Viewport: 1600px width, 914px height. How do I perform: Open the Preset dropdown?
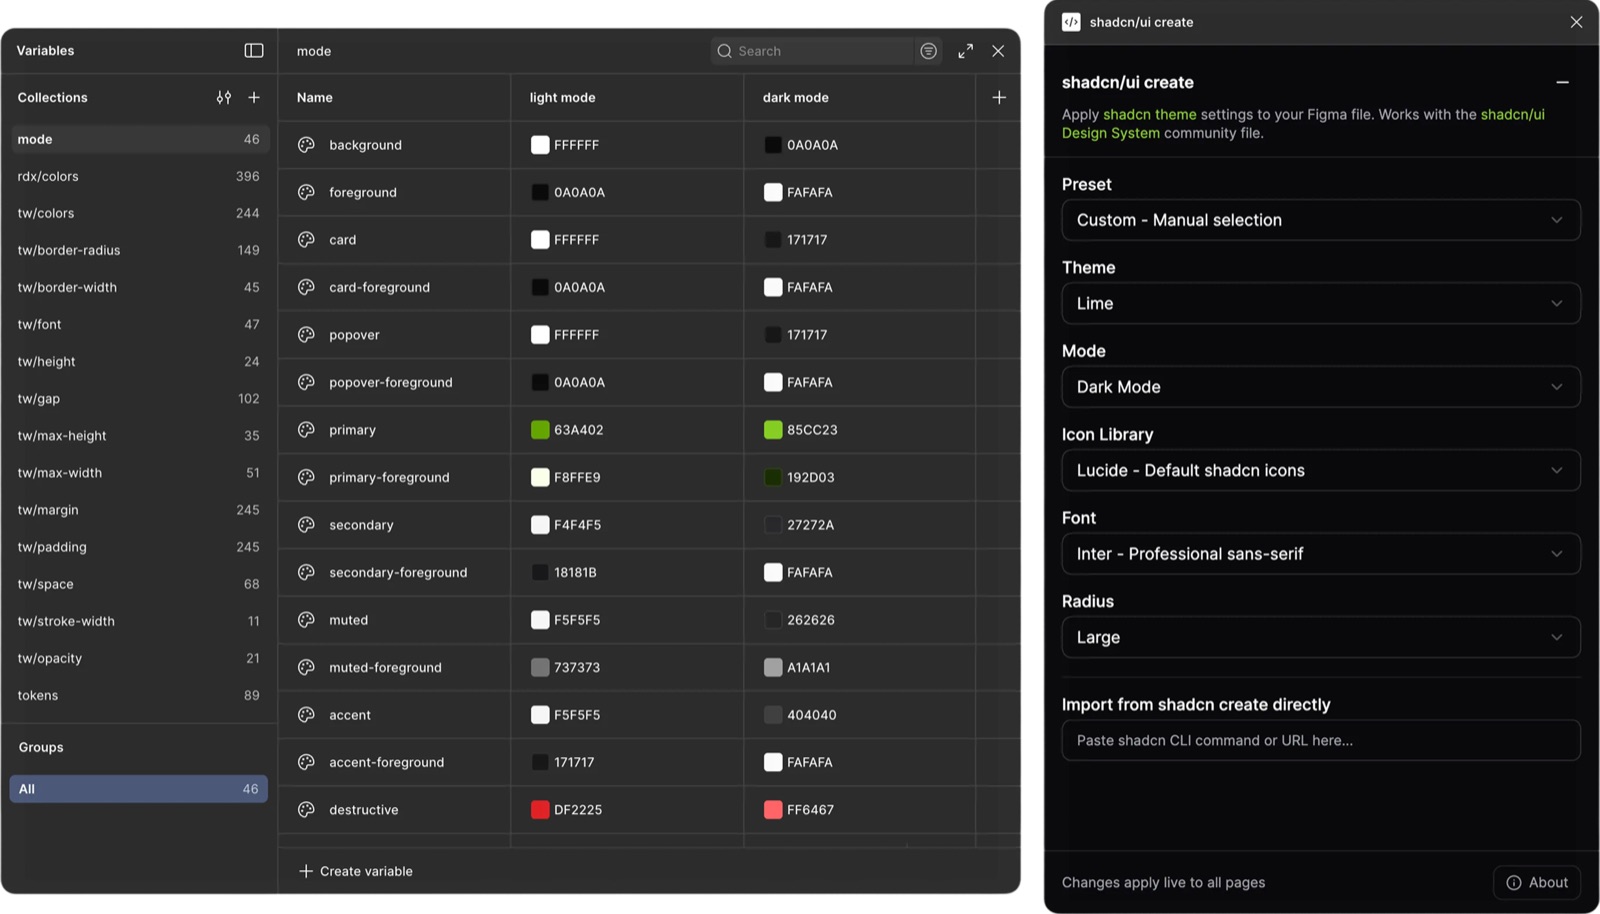1321,220
